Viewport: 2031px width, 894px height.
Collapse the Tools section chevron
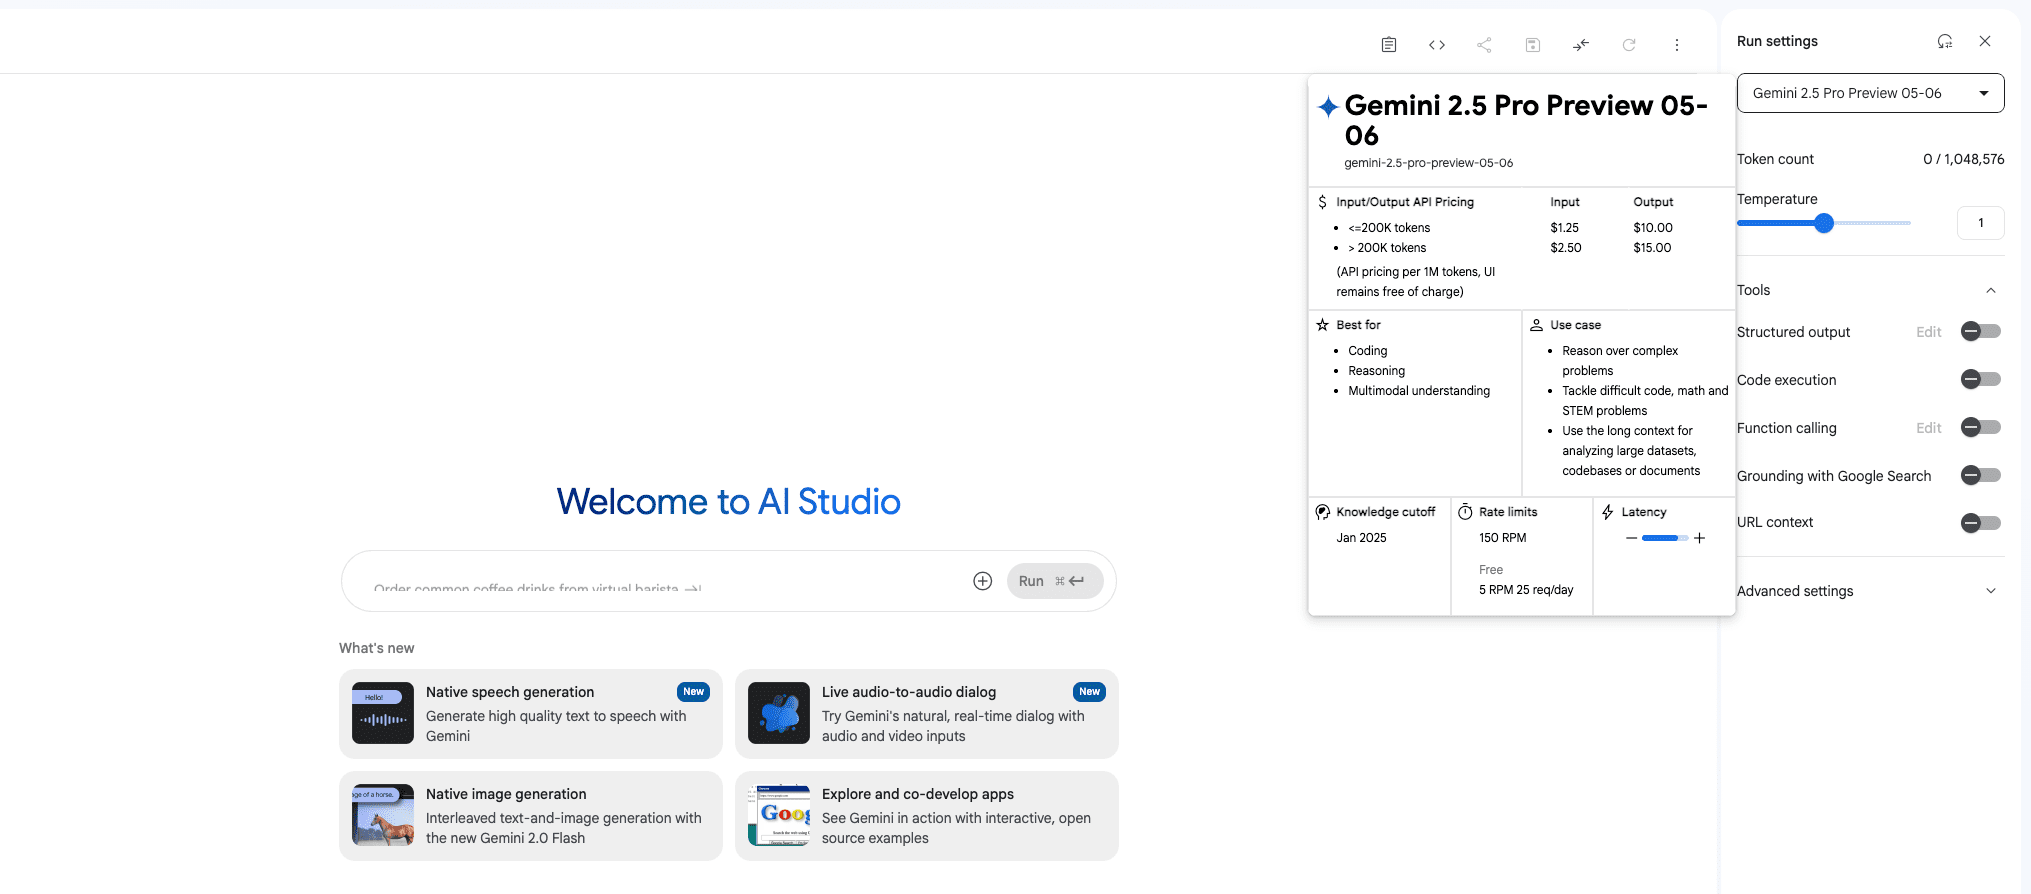[x=1991, y=290]
